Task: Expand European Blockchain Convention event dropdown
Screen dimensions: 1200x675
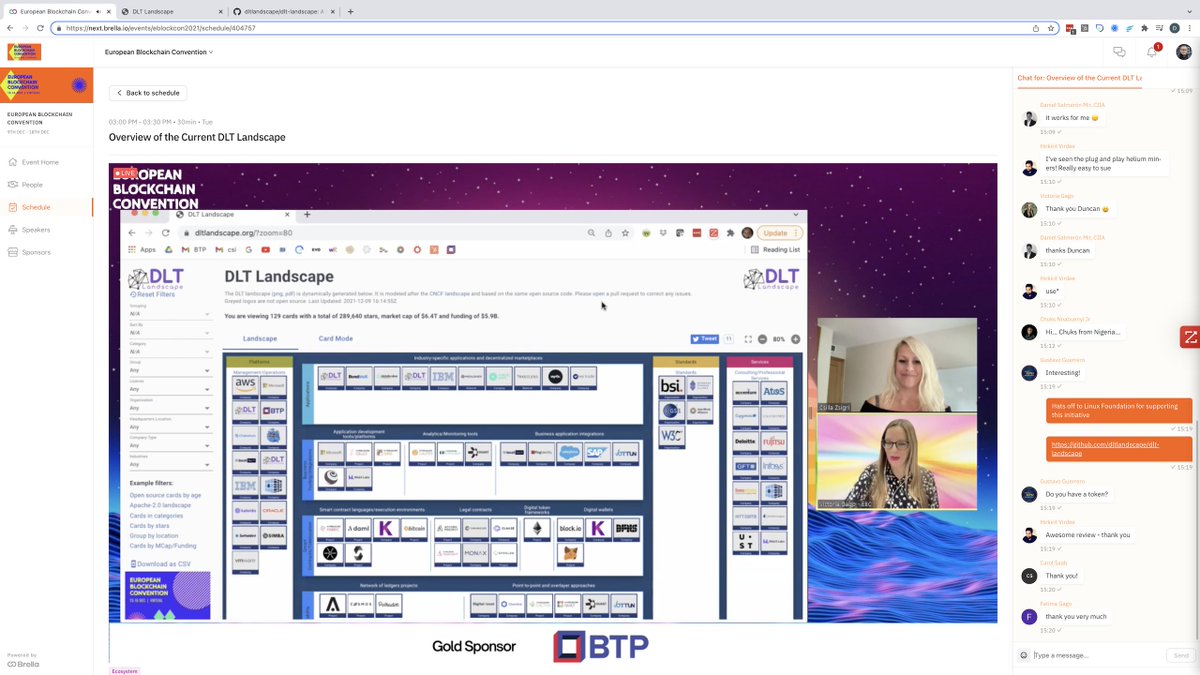Action: click(x=159, y=51)
